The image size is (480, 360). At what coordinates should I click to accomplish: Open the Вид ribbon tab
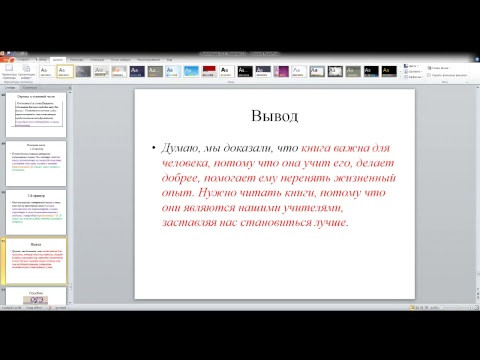click(170, 60)
